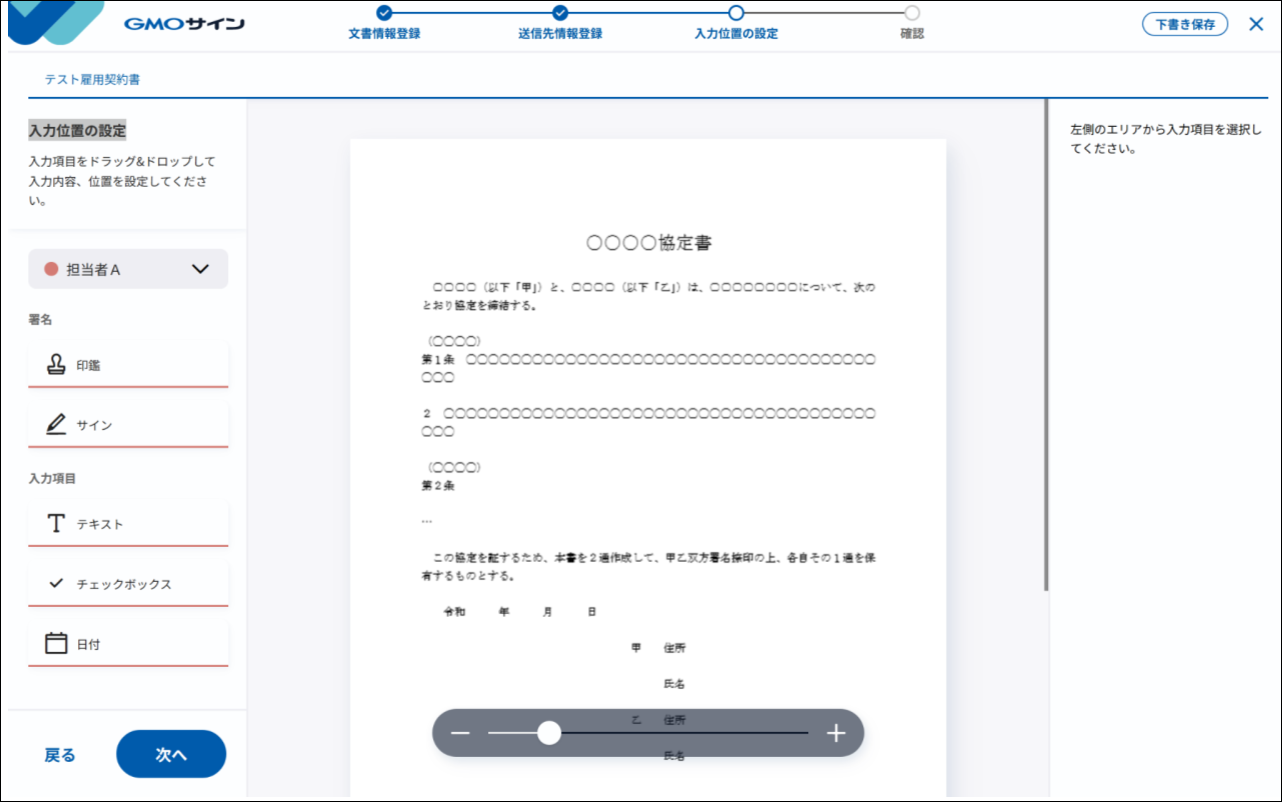Screen dimensions: 1282x802
Task: Click the 戻る link
Action: point(60,755)
